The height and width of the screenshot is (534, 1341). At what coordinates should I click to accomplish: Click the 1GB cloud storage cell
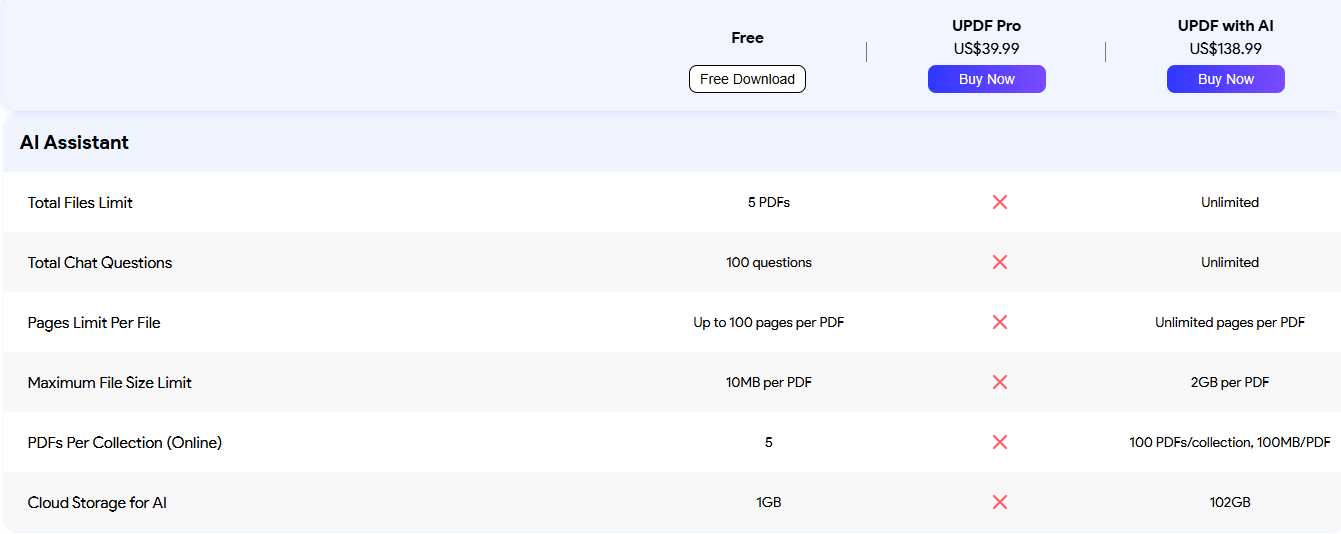pyautogui.click(x=769, y=502)
